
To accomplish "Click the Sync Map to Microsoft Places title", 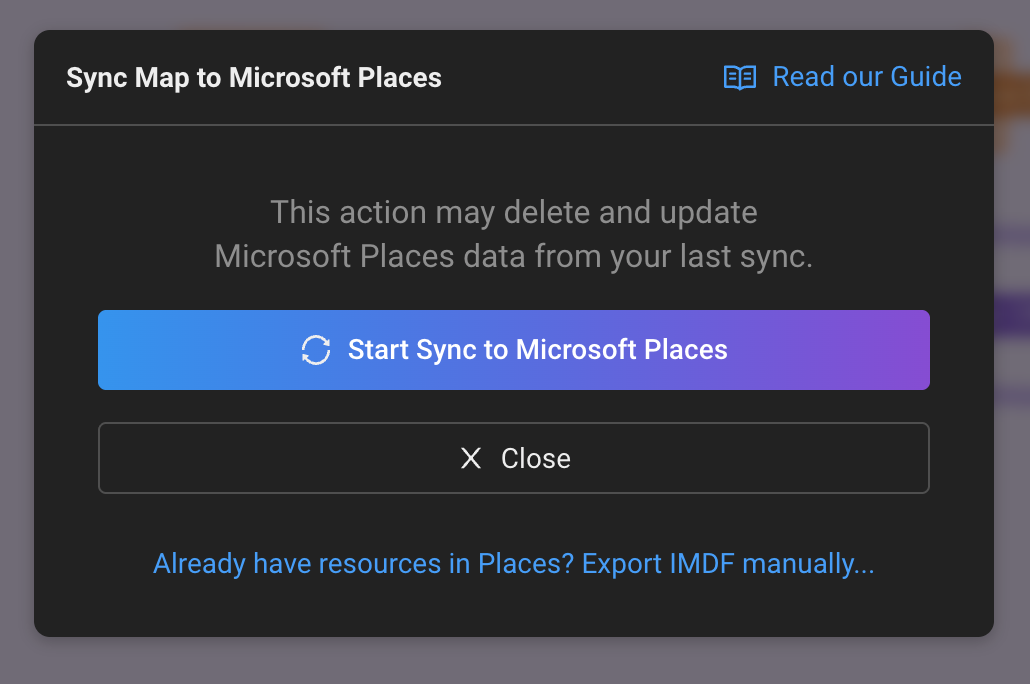I will [254, 78].
